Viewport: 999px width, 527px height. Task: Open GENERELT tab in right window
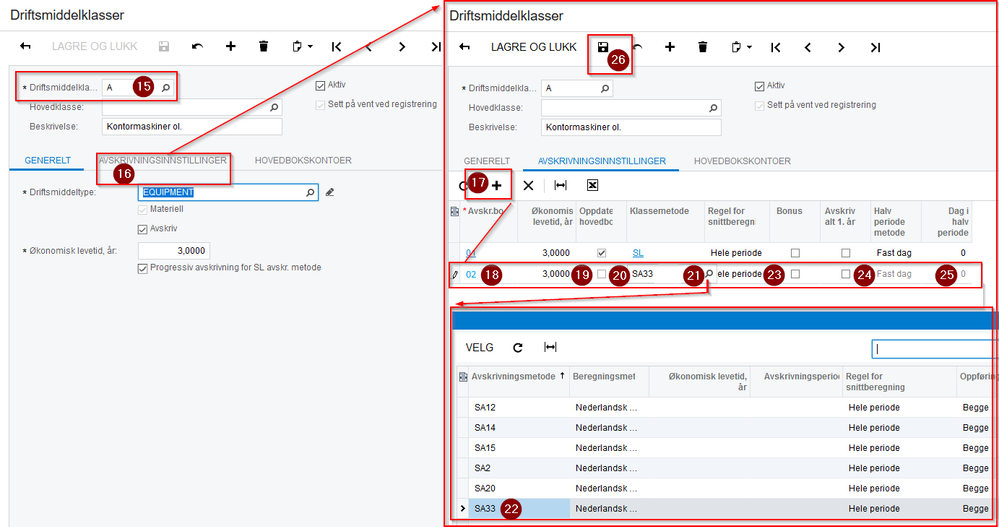coord(487,161)
